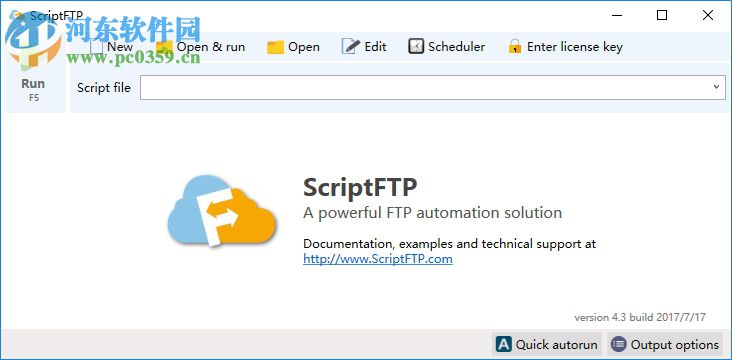Viewport: 732px width, 360px height.
Task: Click the ScriptFTP heading text
Action: [x=360, y=188]
